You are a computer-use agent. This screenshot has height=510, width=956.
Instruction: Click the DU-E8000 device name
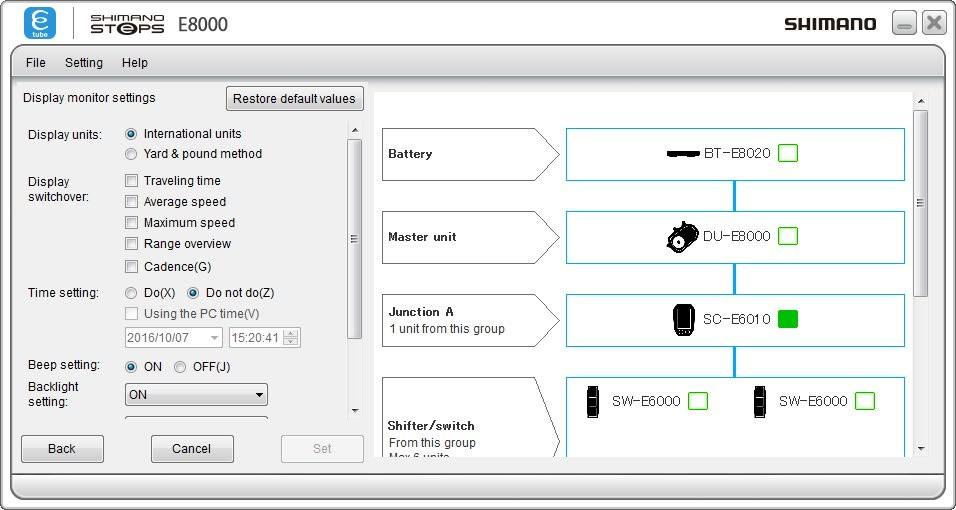tap(737, 237)
